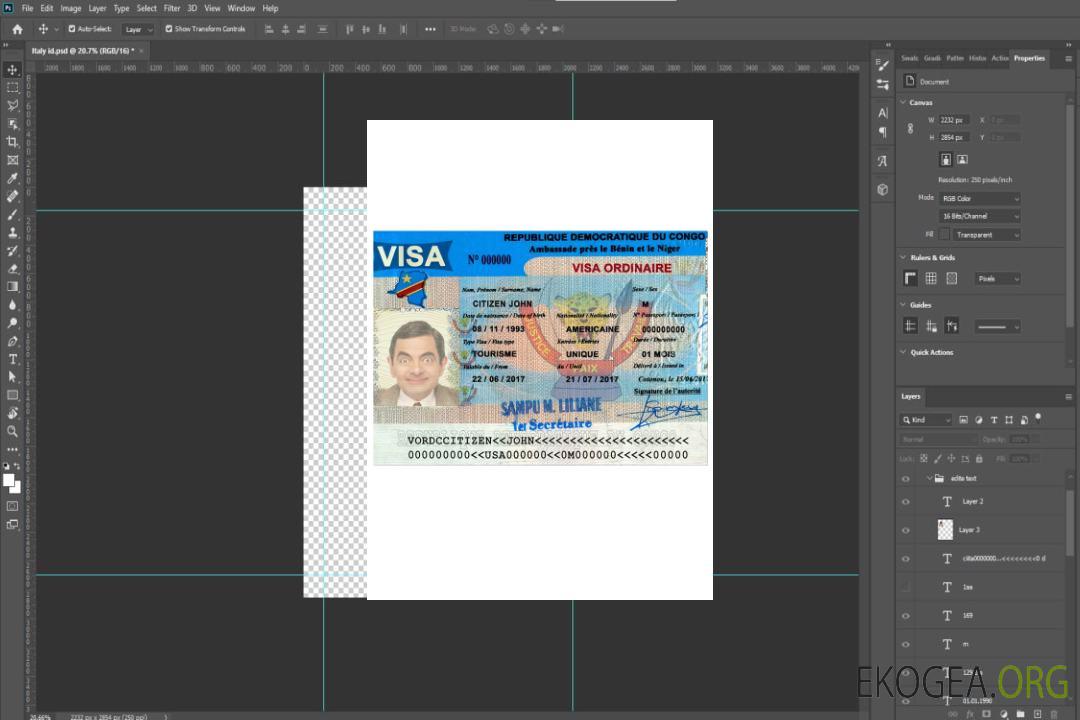This screenshot has width=1080, height=720.
Task: Collapse the Canvas section
Action: coord(903,102)
